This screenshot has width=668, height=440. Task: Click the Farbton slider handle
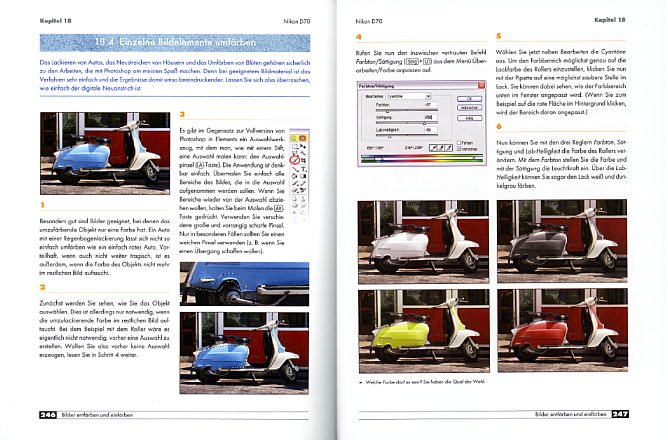(388, 112)
